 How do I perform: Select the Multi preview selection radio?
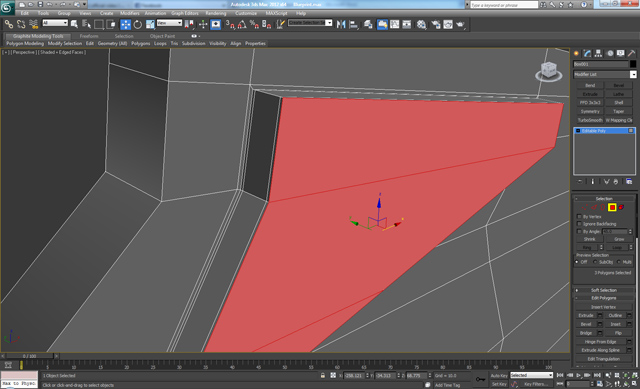coord(619,262)
